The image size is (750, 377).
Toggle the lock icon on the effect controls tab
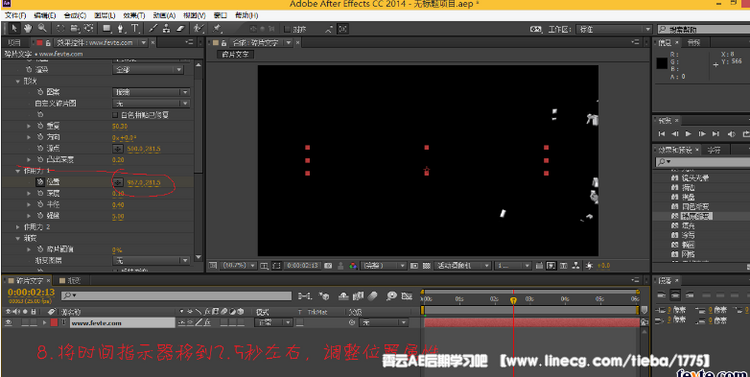48,43
